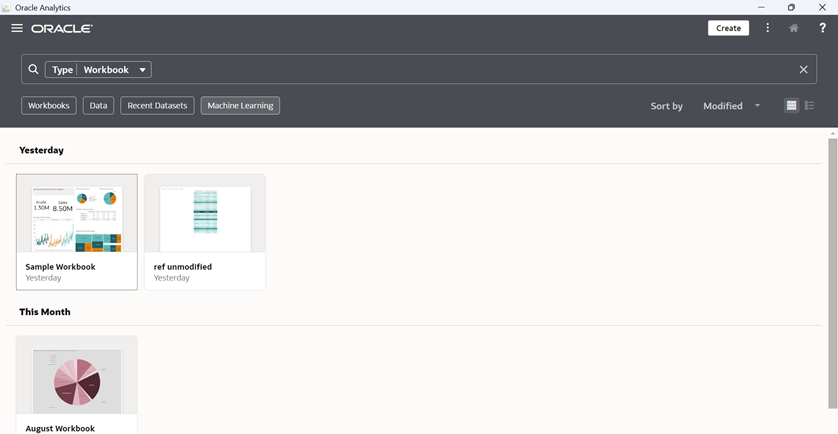Click the 'August Workbook' title text

click(x=60, y=428)
